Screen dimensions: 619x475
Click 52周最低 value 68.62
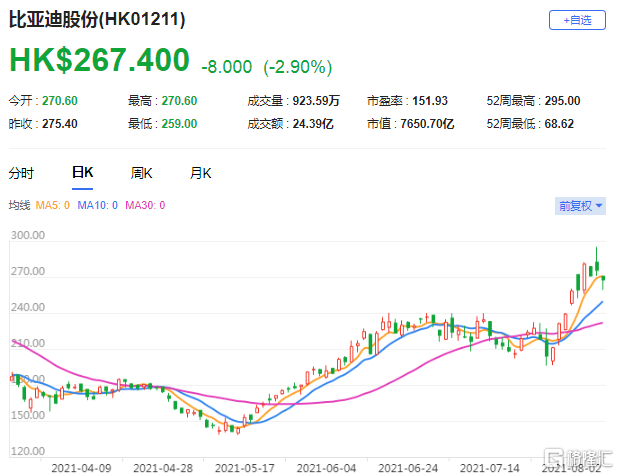(x=559, y=124)
